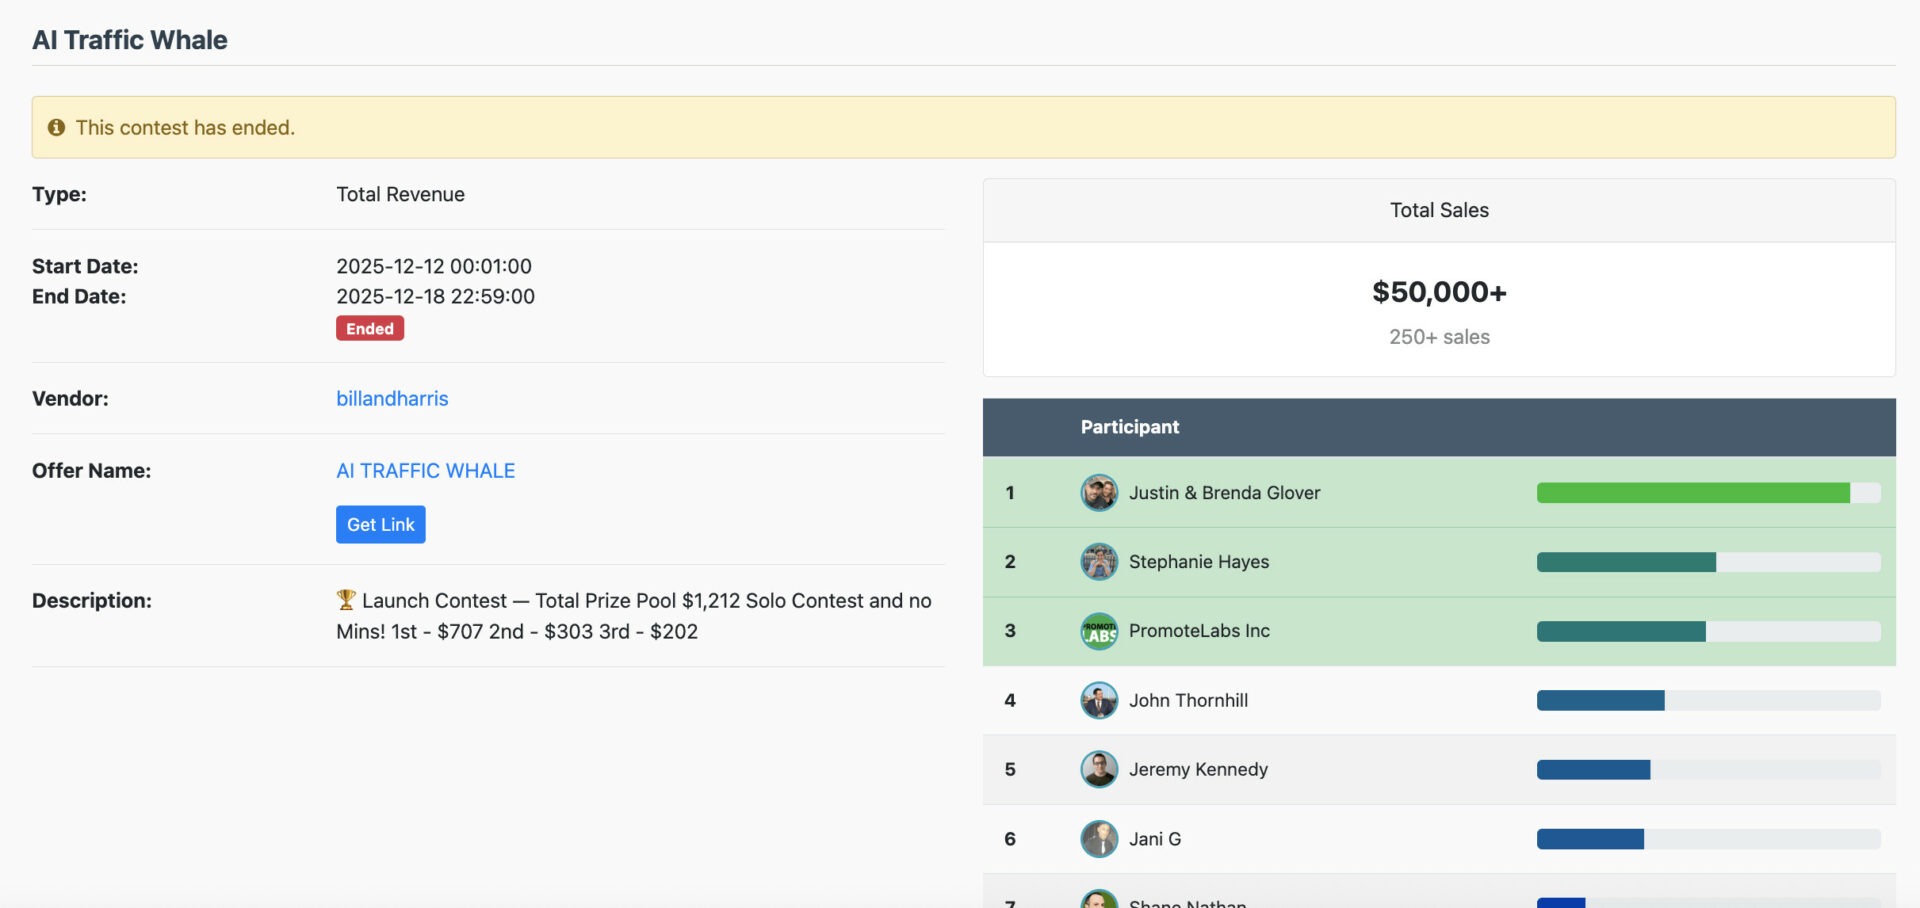
Task: Click the PromoteLabs Inc logo avatar
Action: tap(1099, 631)
